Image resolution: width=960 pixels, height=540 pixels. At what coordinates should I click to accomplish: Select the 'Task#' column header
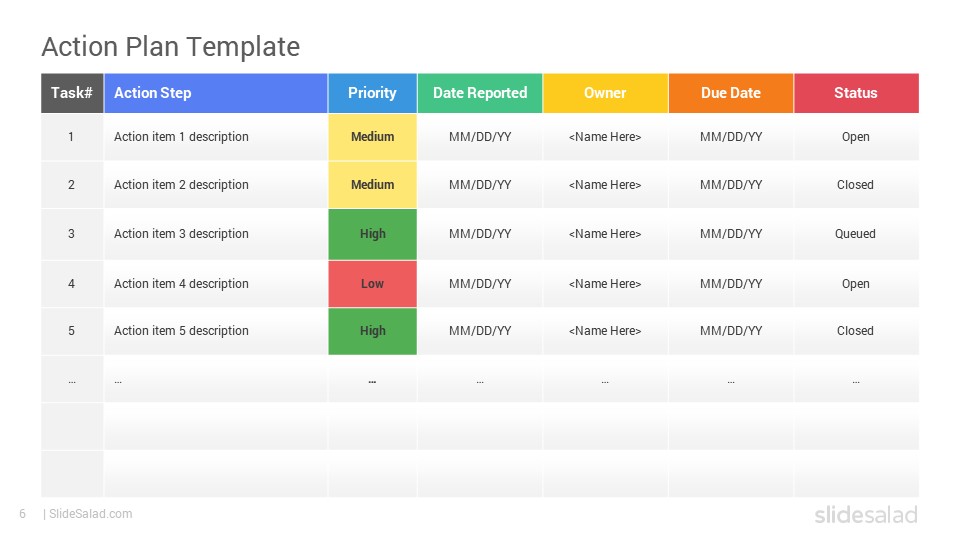72,93
